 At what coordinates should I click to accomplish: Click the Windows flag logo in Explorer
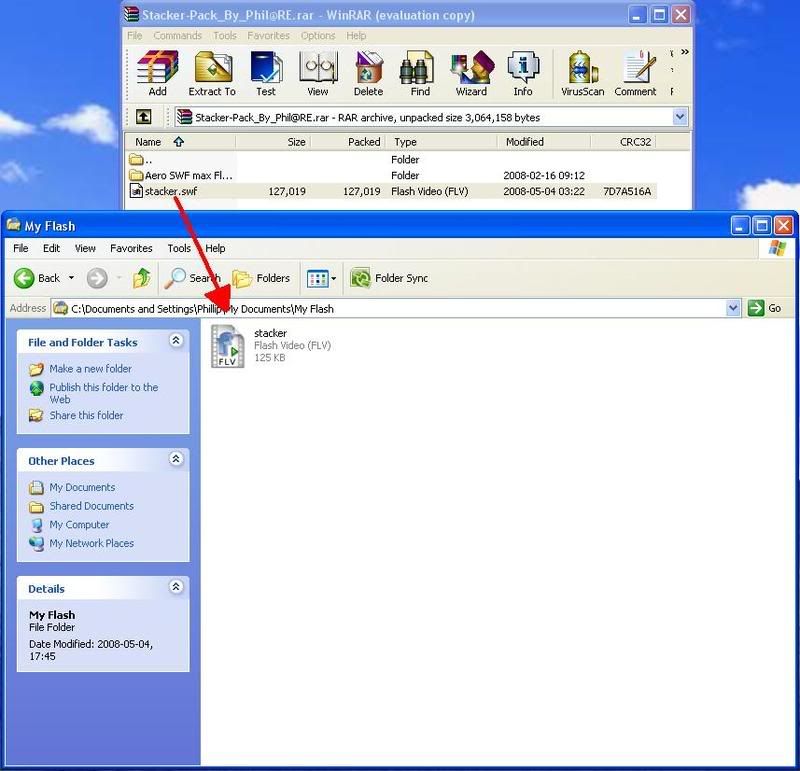click(x=777, y=248)
